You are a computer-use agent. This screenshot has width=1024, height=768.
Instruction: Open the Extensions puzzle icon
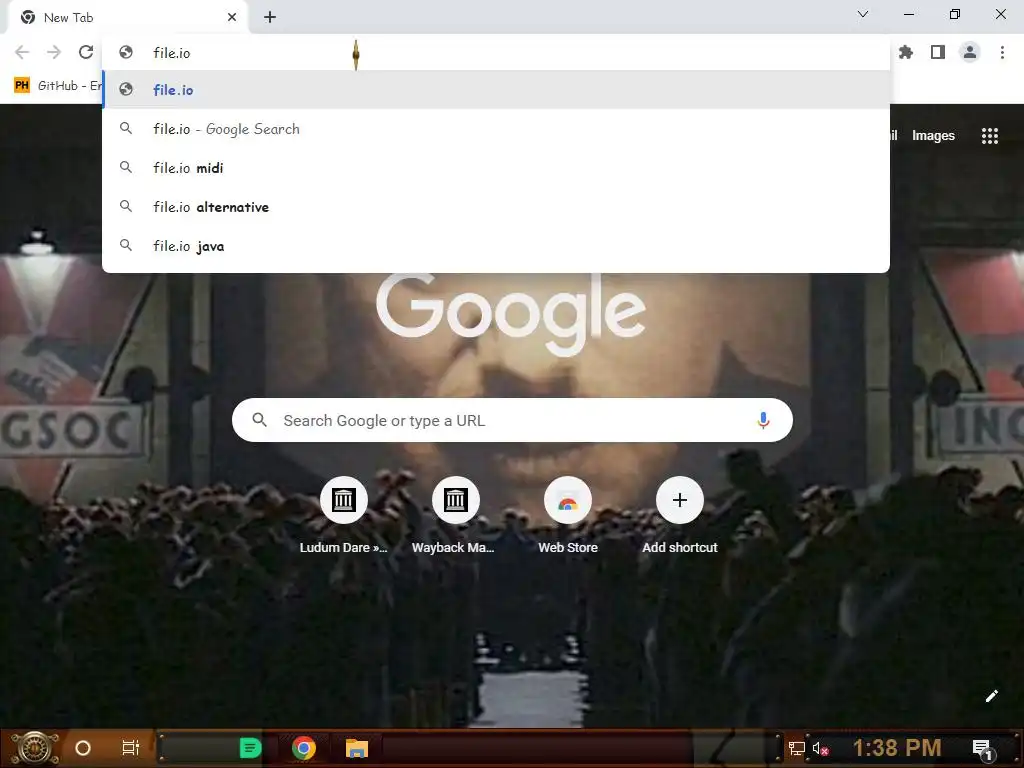pos(906,52)
